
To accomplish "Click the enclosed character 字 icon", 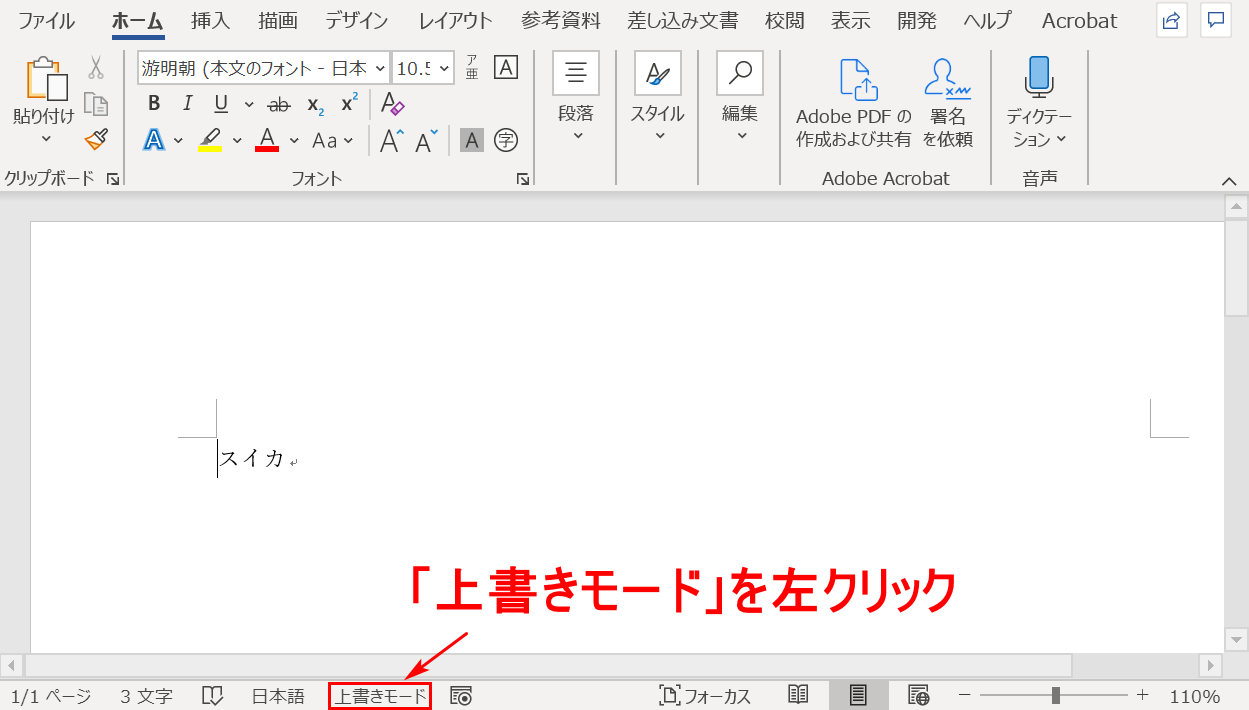I will click(x=506, y=141).
